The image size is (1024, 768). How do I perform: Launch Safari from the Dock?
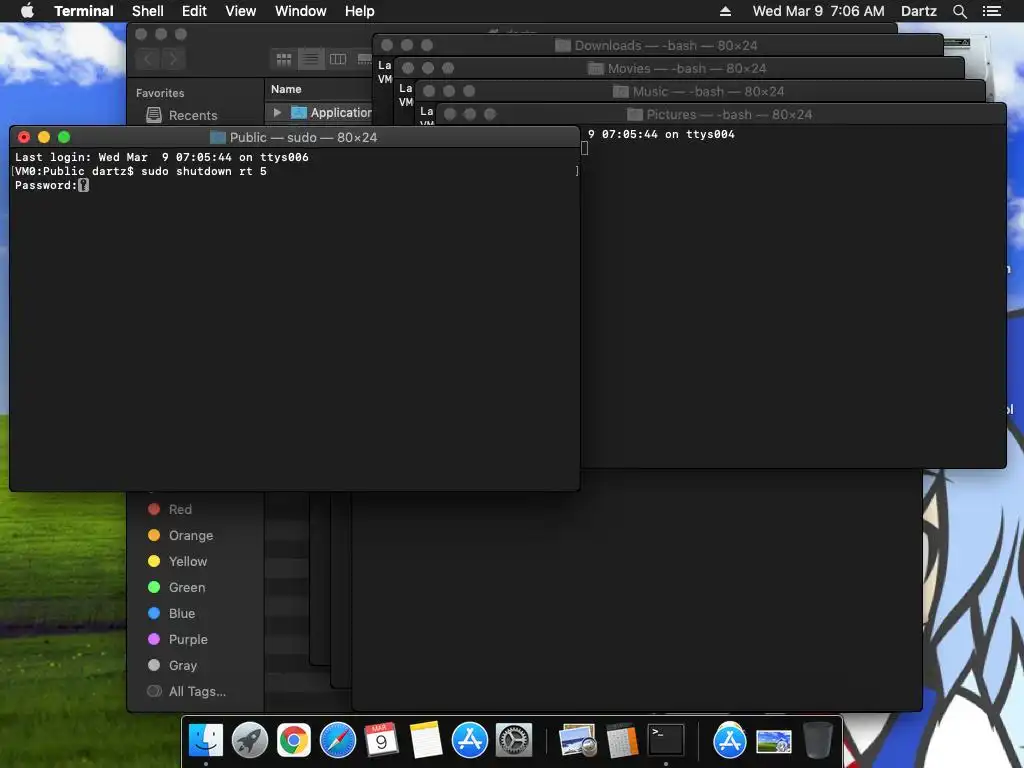[338, 741]
